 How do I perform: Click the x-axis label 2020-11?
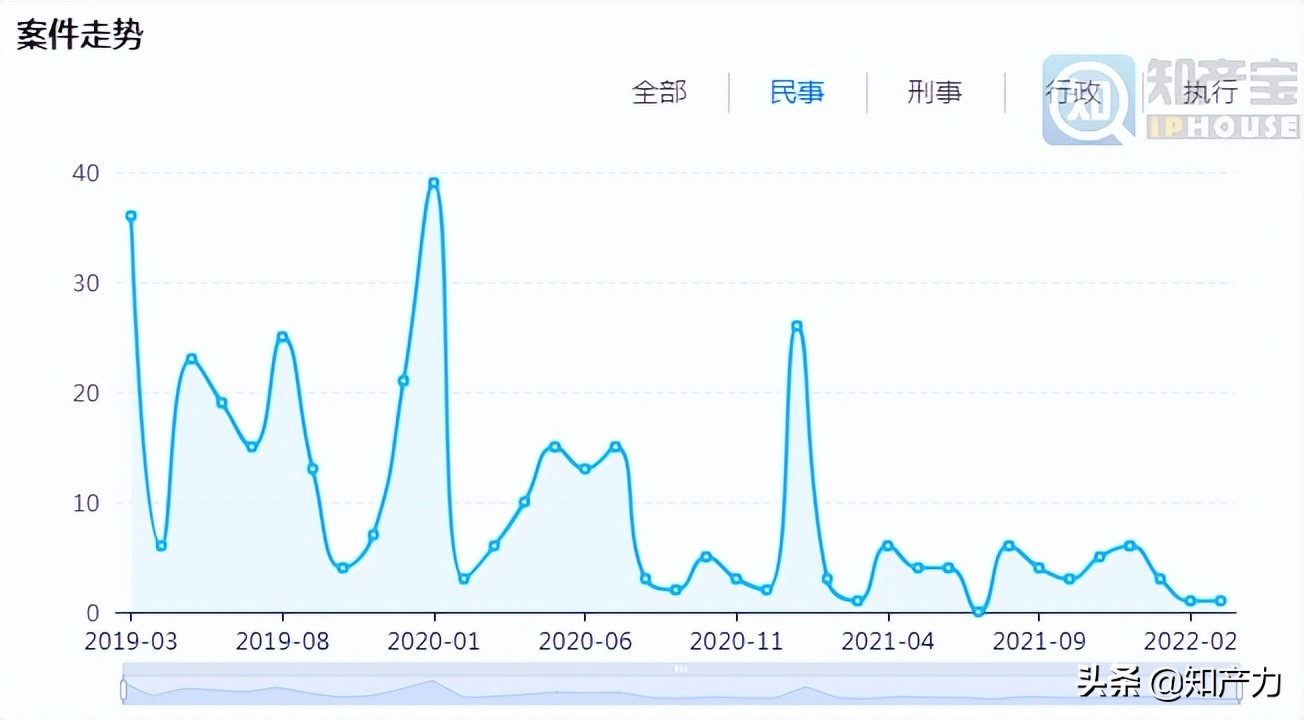click(736, 641)
